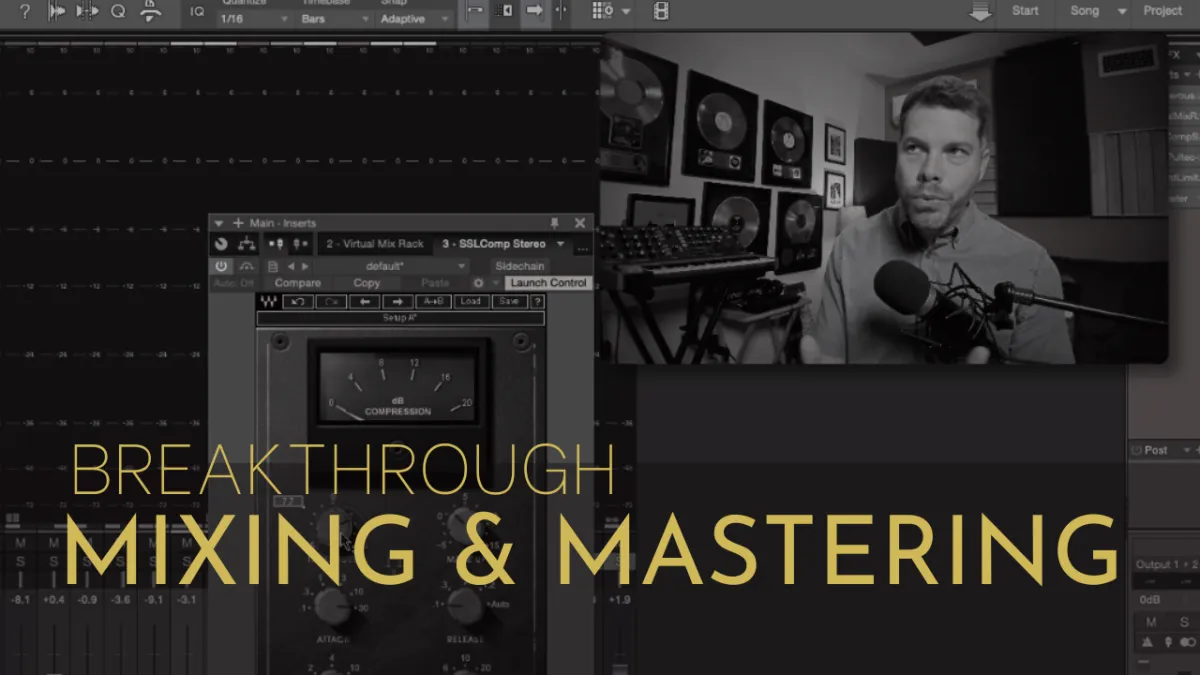The image size is (1200, 675).
Task: Click the gear settings icon beside Paste
Action: tap(478, 283)
